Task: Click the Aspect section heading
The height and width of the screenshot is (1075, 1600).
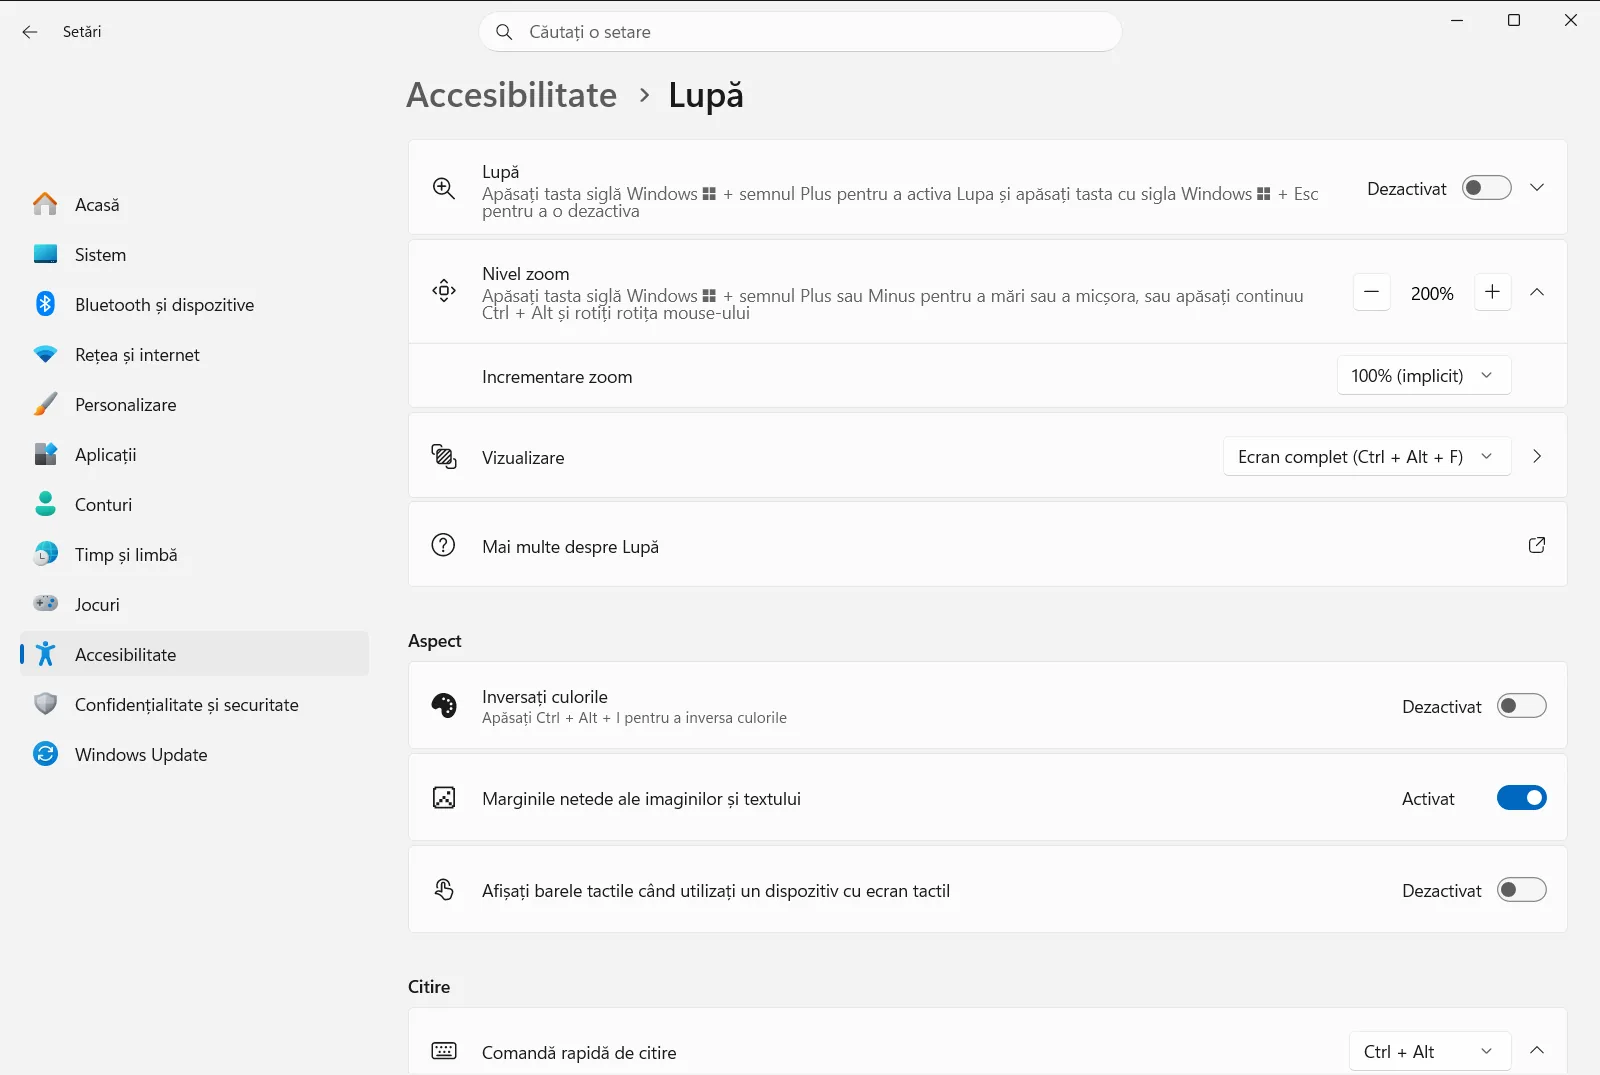Action: click(x=435, y=641)
